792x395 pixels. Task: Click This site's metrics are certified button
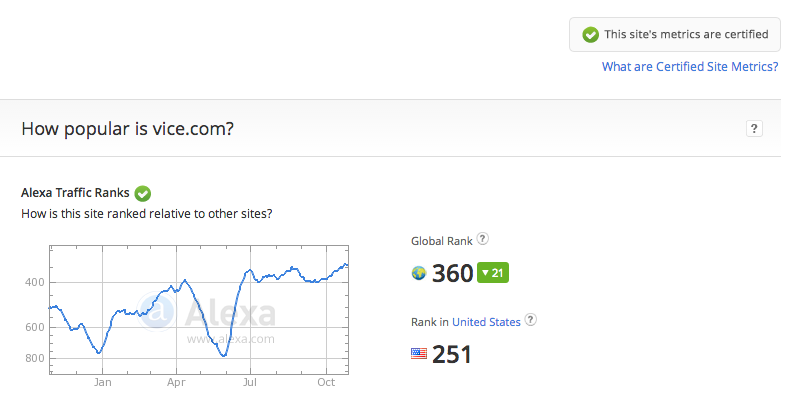[x=675, y=35]
